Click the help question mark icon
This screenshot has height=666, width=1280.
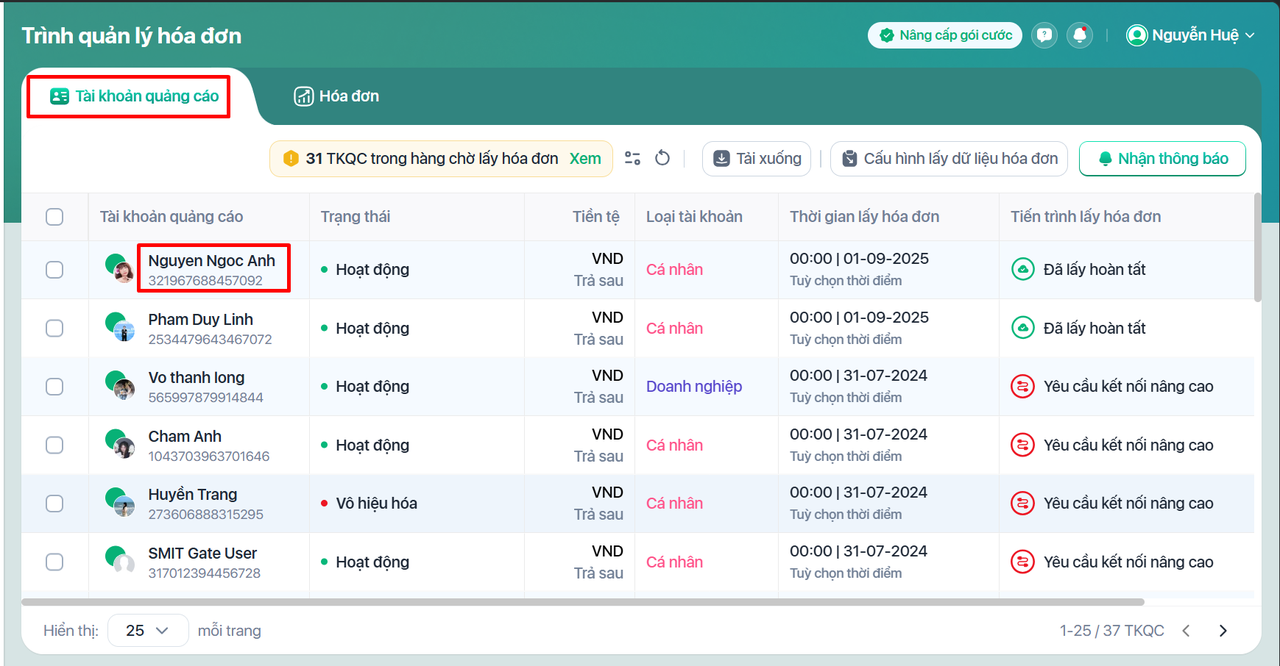[x=1044, y=35]
